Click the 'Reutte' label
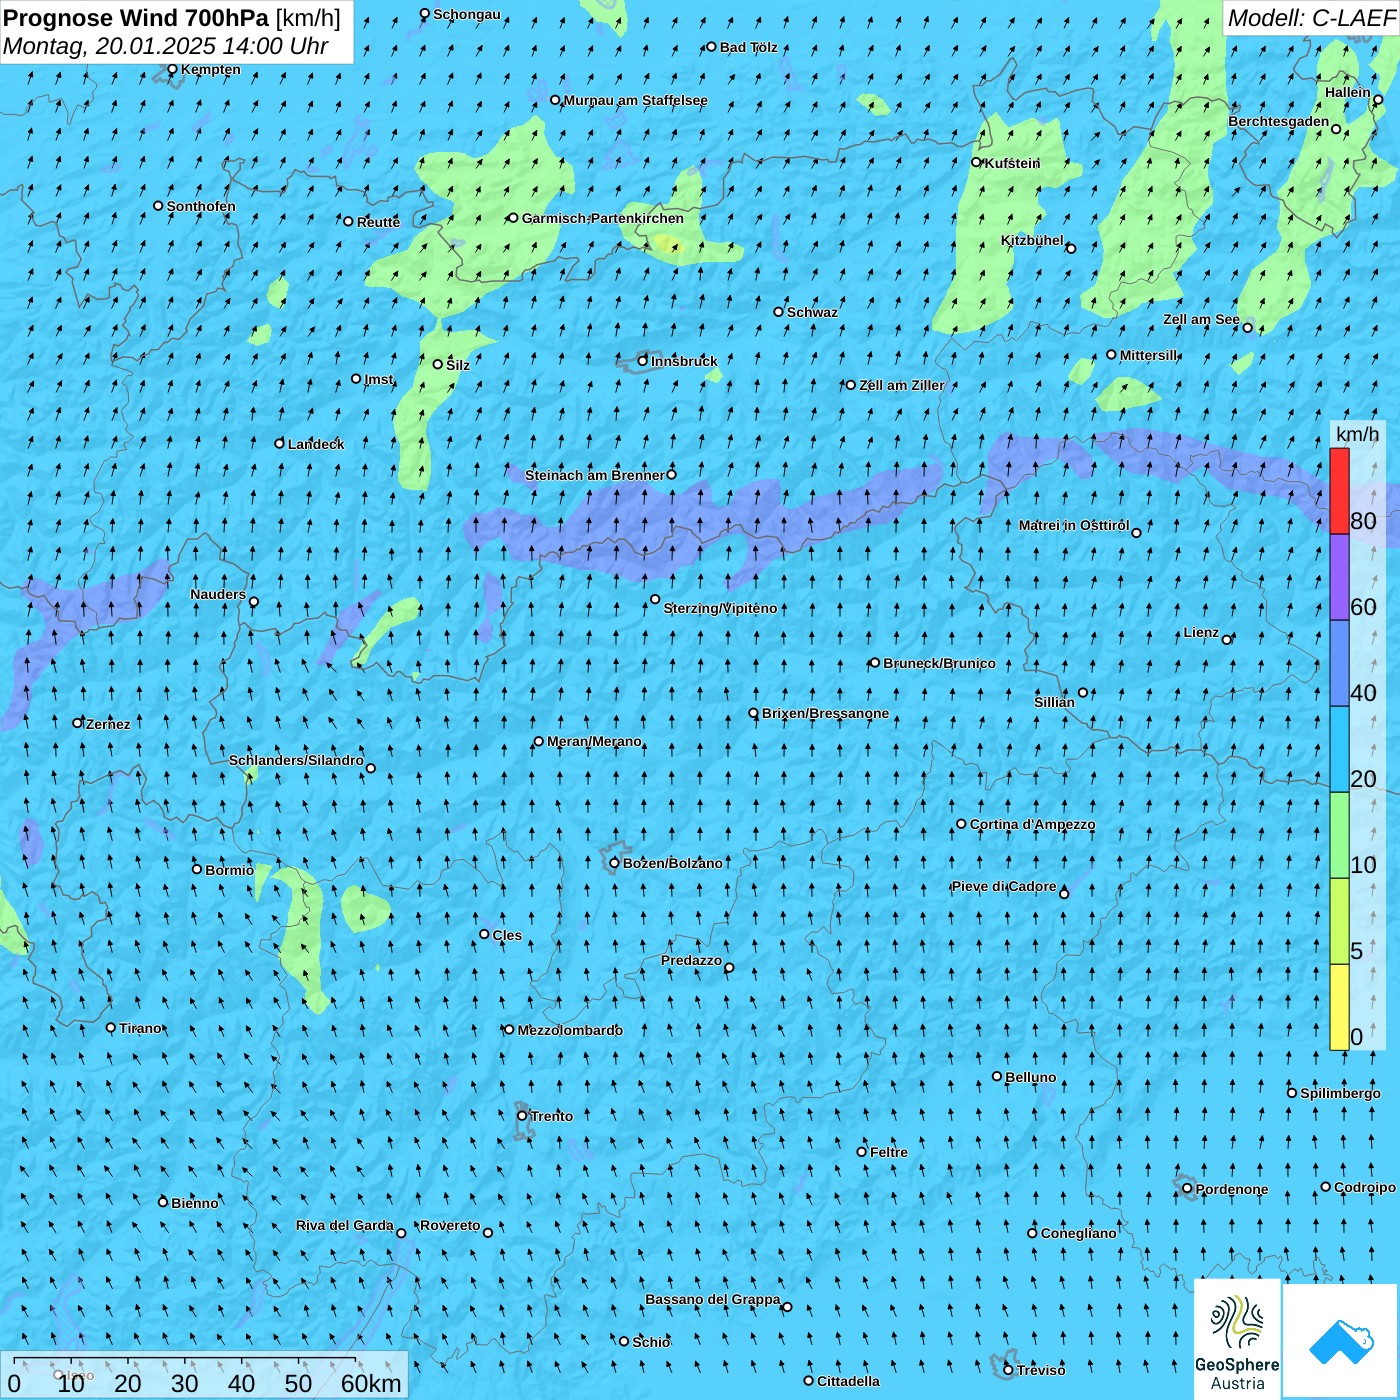1400x1400 pixels. pyautogui.click(x=379, y=222)
